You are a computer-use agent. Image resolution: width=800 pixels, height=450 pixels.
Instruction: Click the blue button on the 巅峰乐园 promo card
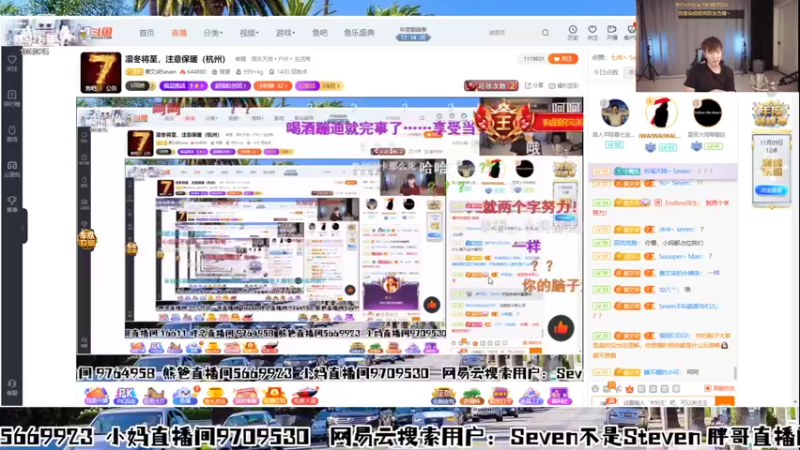(x=771, y=190)
